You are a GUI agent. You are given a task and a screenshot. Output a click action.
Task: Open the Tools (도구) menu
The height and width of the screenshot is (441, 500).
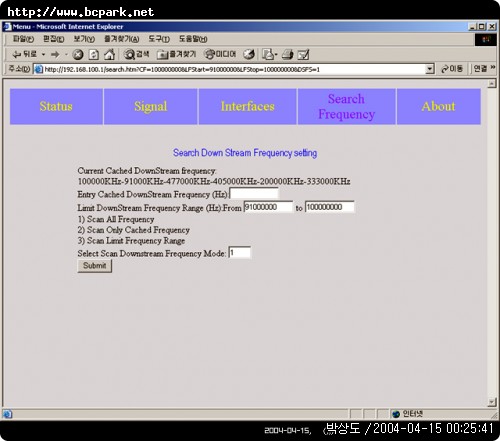(159, 39)
